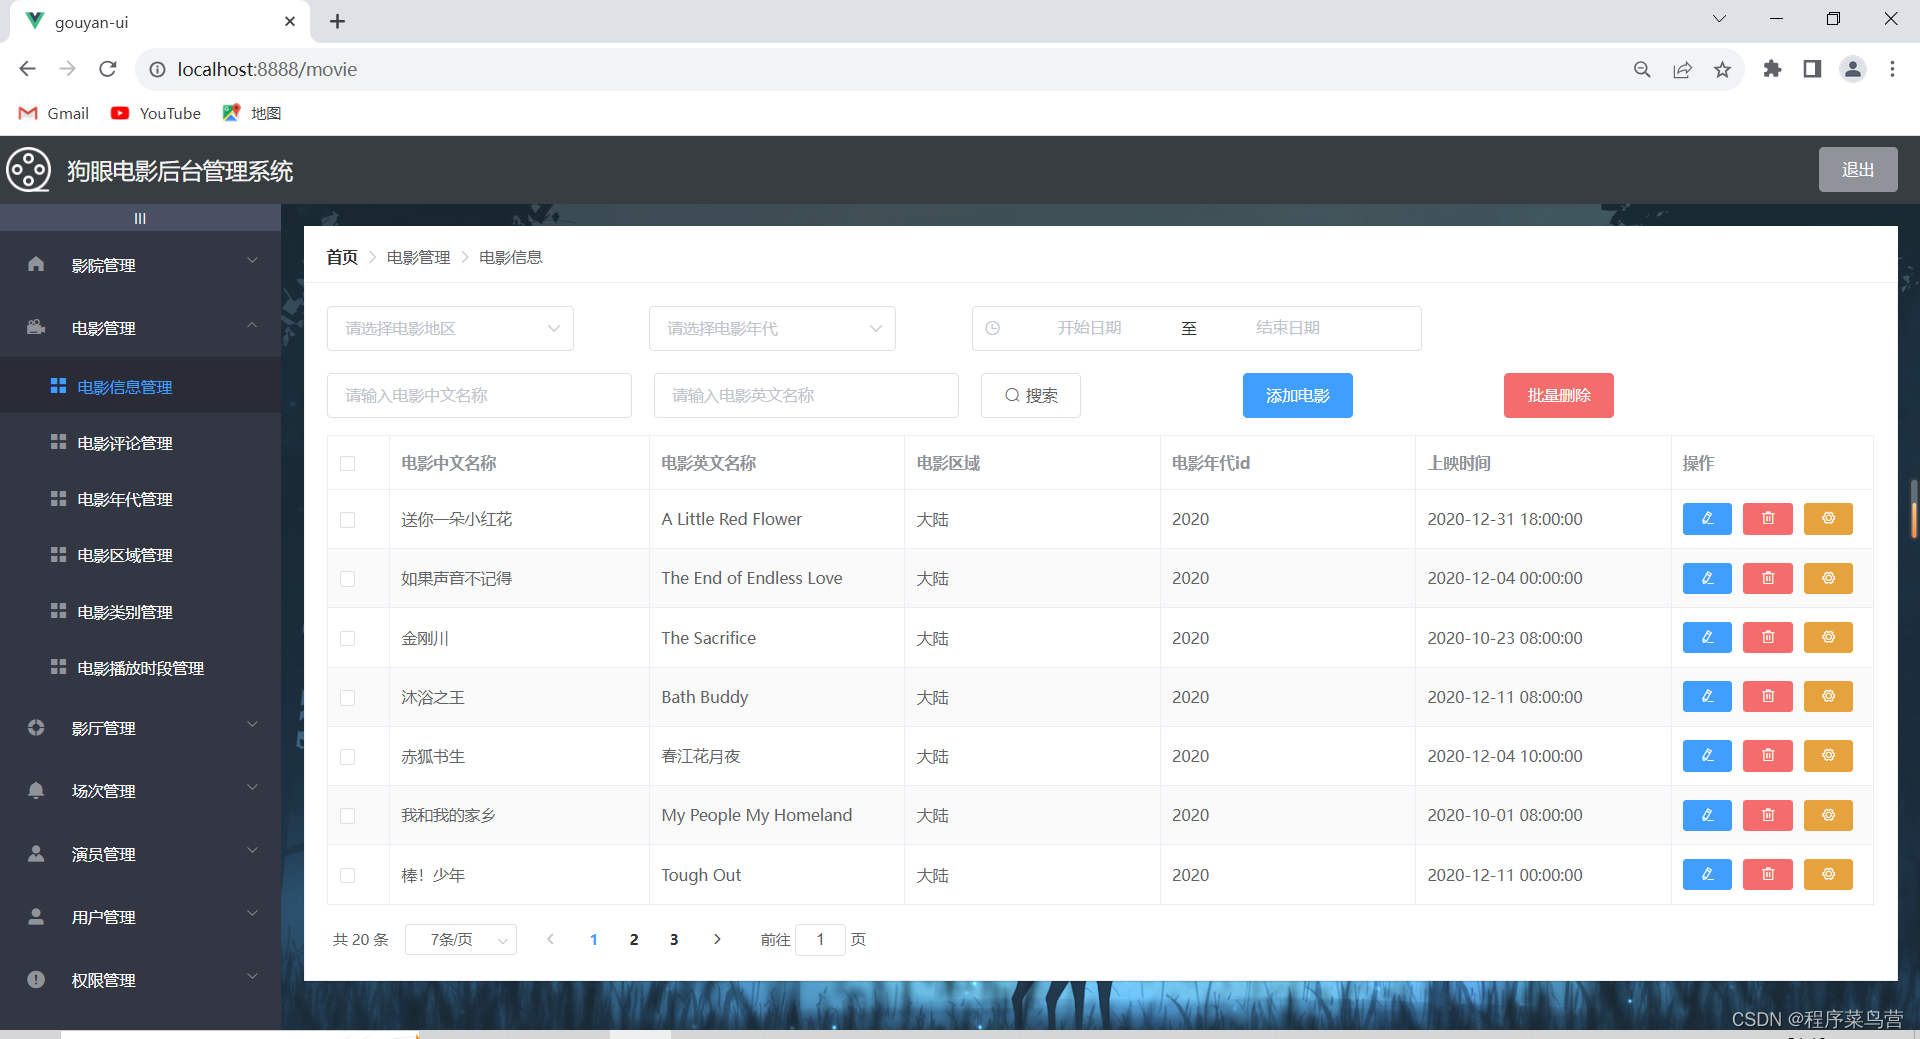Check the box for 如果声音不记得

[348, 579]
